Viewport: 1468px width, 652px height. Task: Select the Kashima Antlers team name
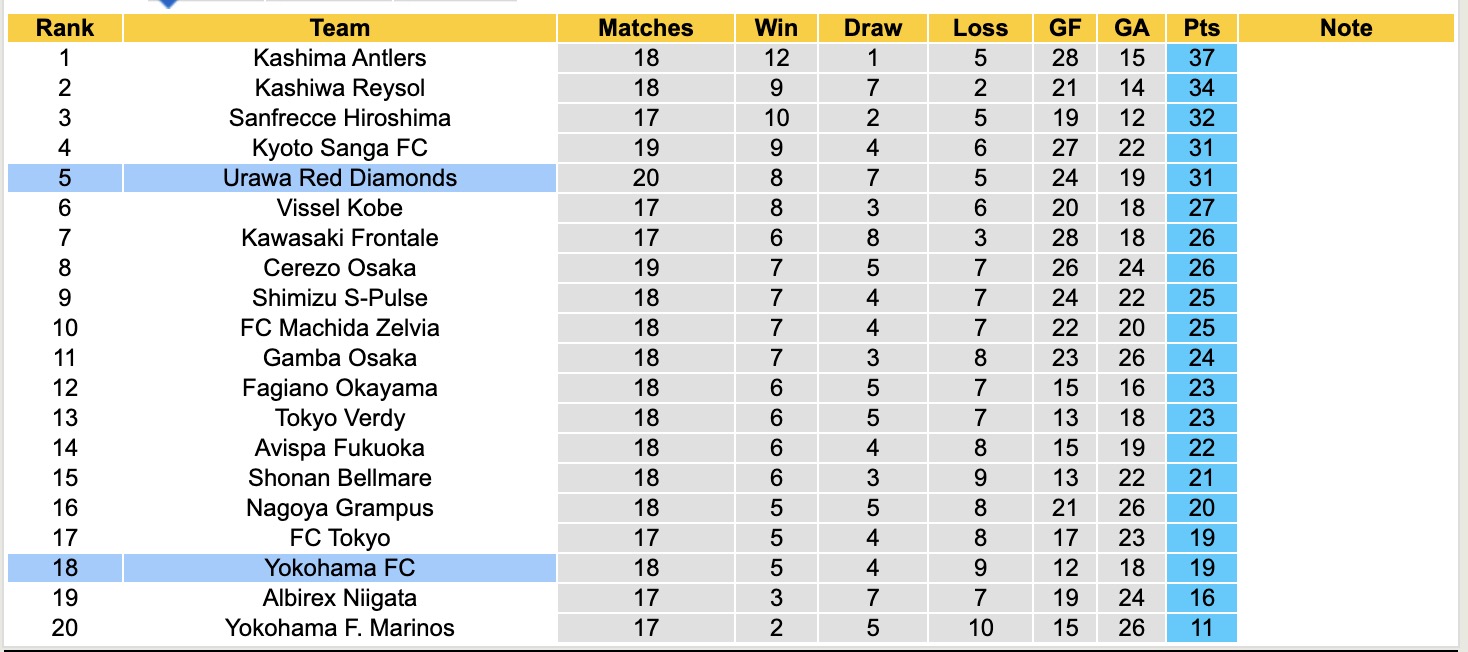pos(340,58)
